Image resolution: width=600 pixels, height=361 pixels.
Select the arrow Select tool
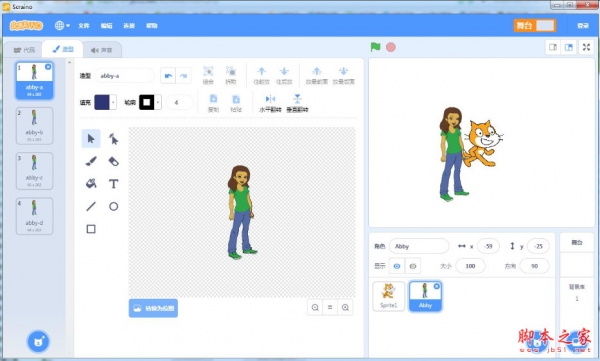91,139
